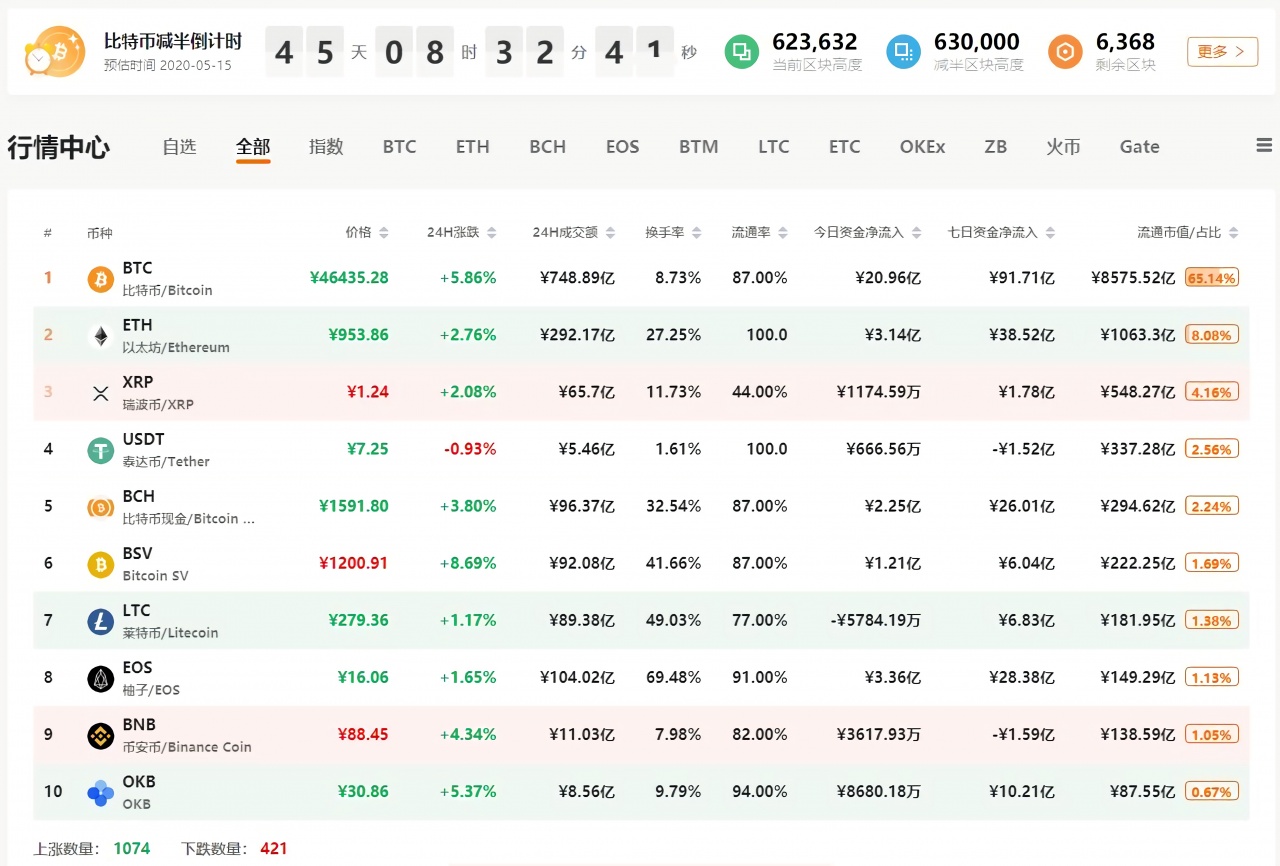Open the ETC tab
The width and height of the screenshot is (1280, 866).
[845, 146]
